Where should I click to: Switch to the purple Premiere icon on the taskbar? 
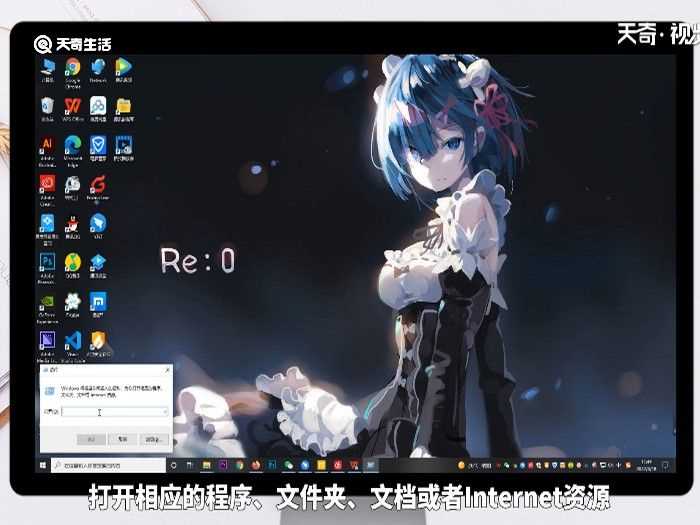point(223,466)
